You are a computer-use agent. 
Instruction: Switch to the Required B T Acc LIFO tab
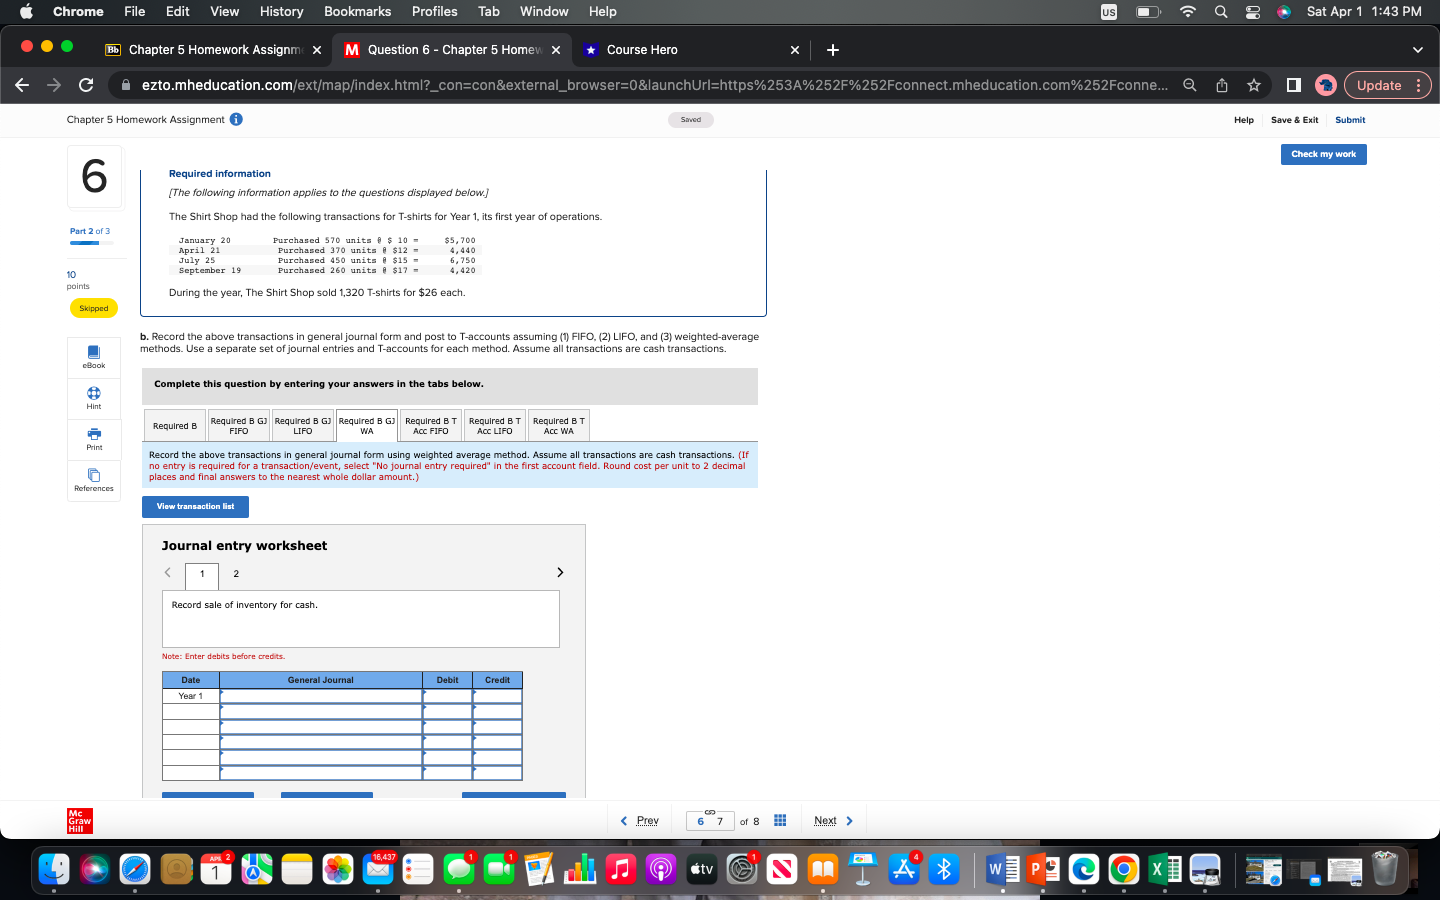pos(495,426)
